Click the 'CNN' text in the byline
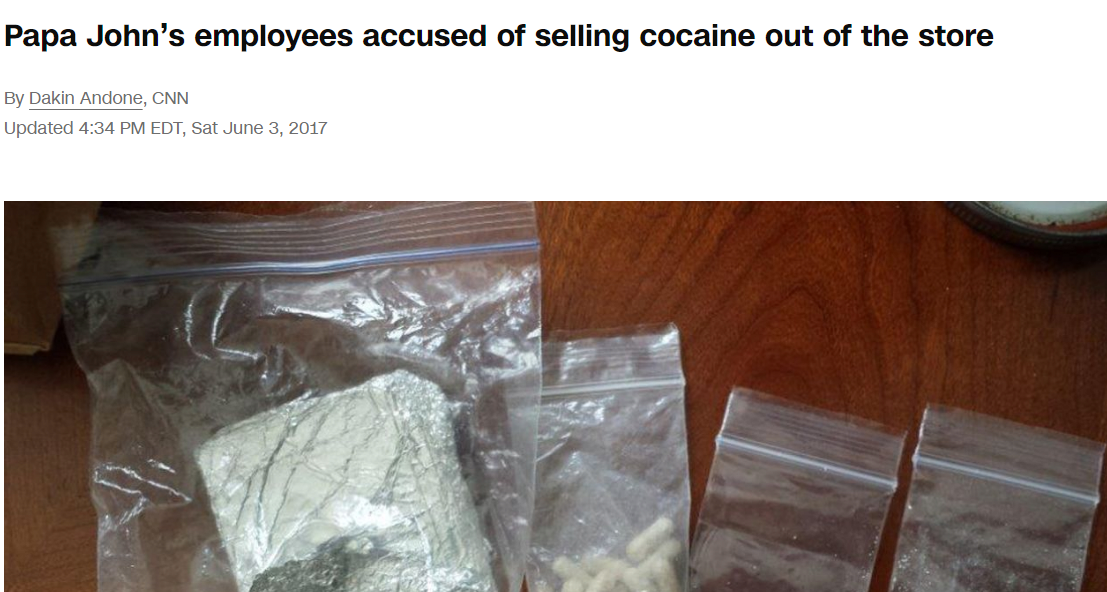 (170, 98)
